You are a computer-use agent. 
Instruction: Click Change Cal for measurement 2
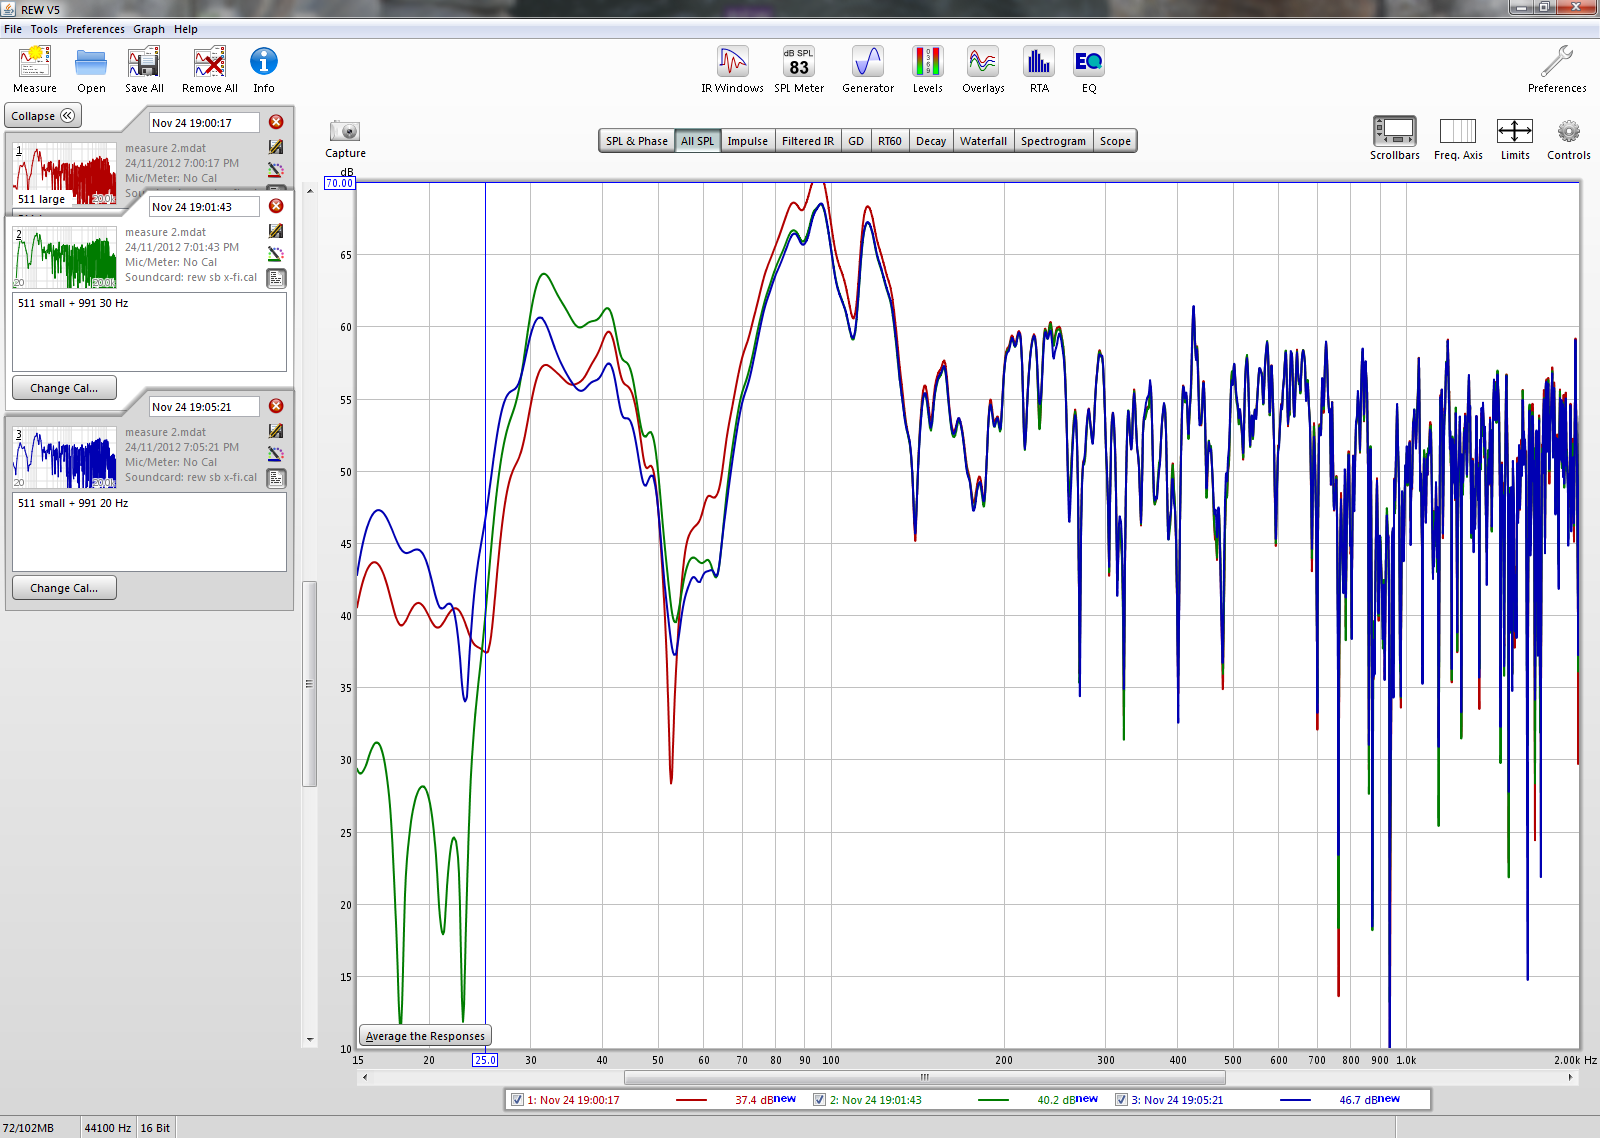tap(64, 388)
